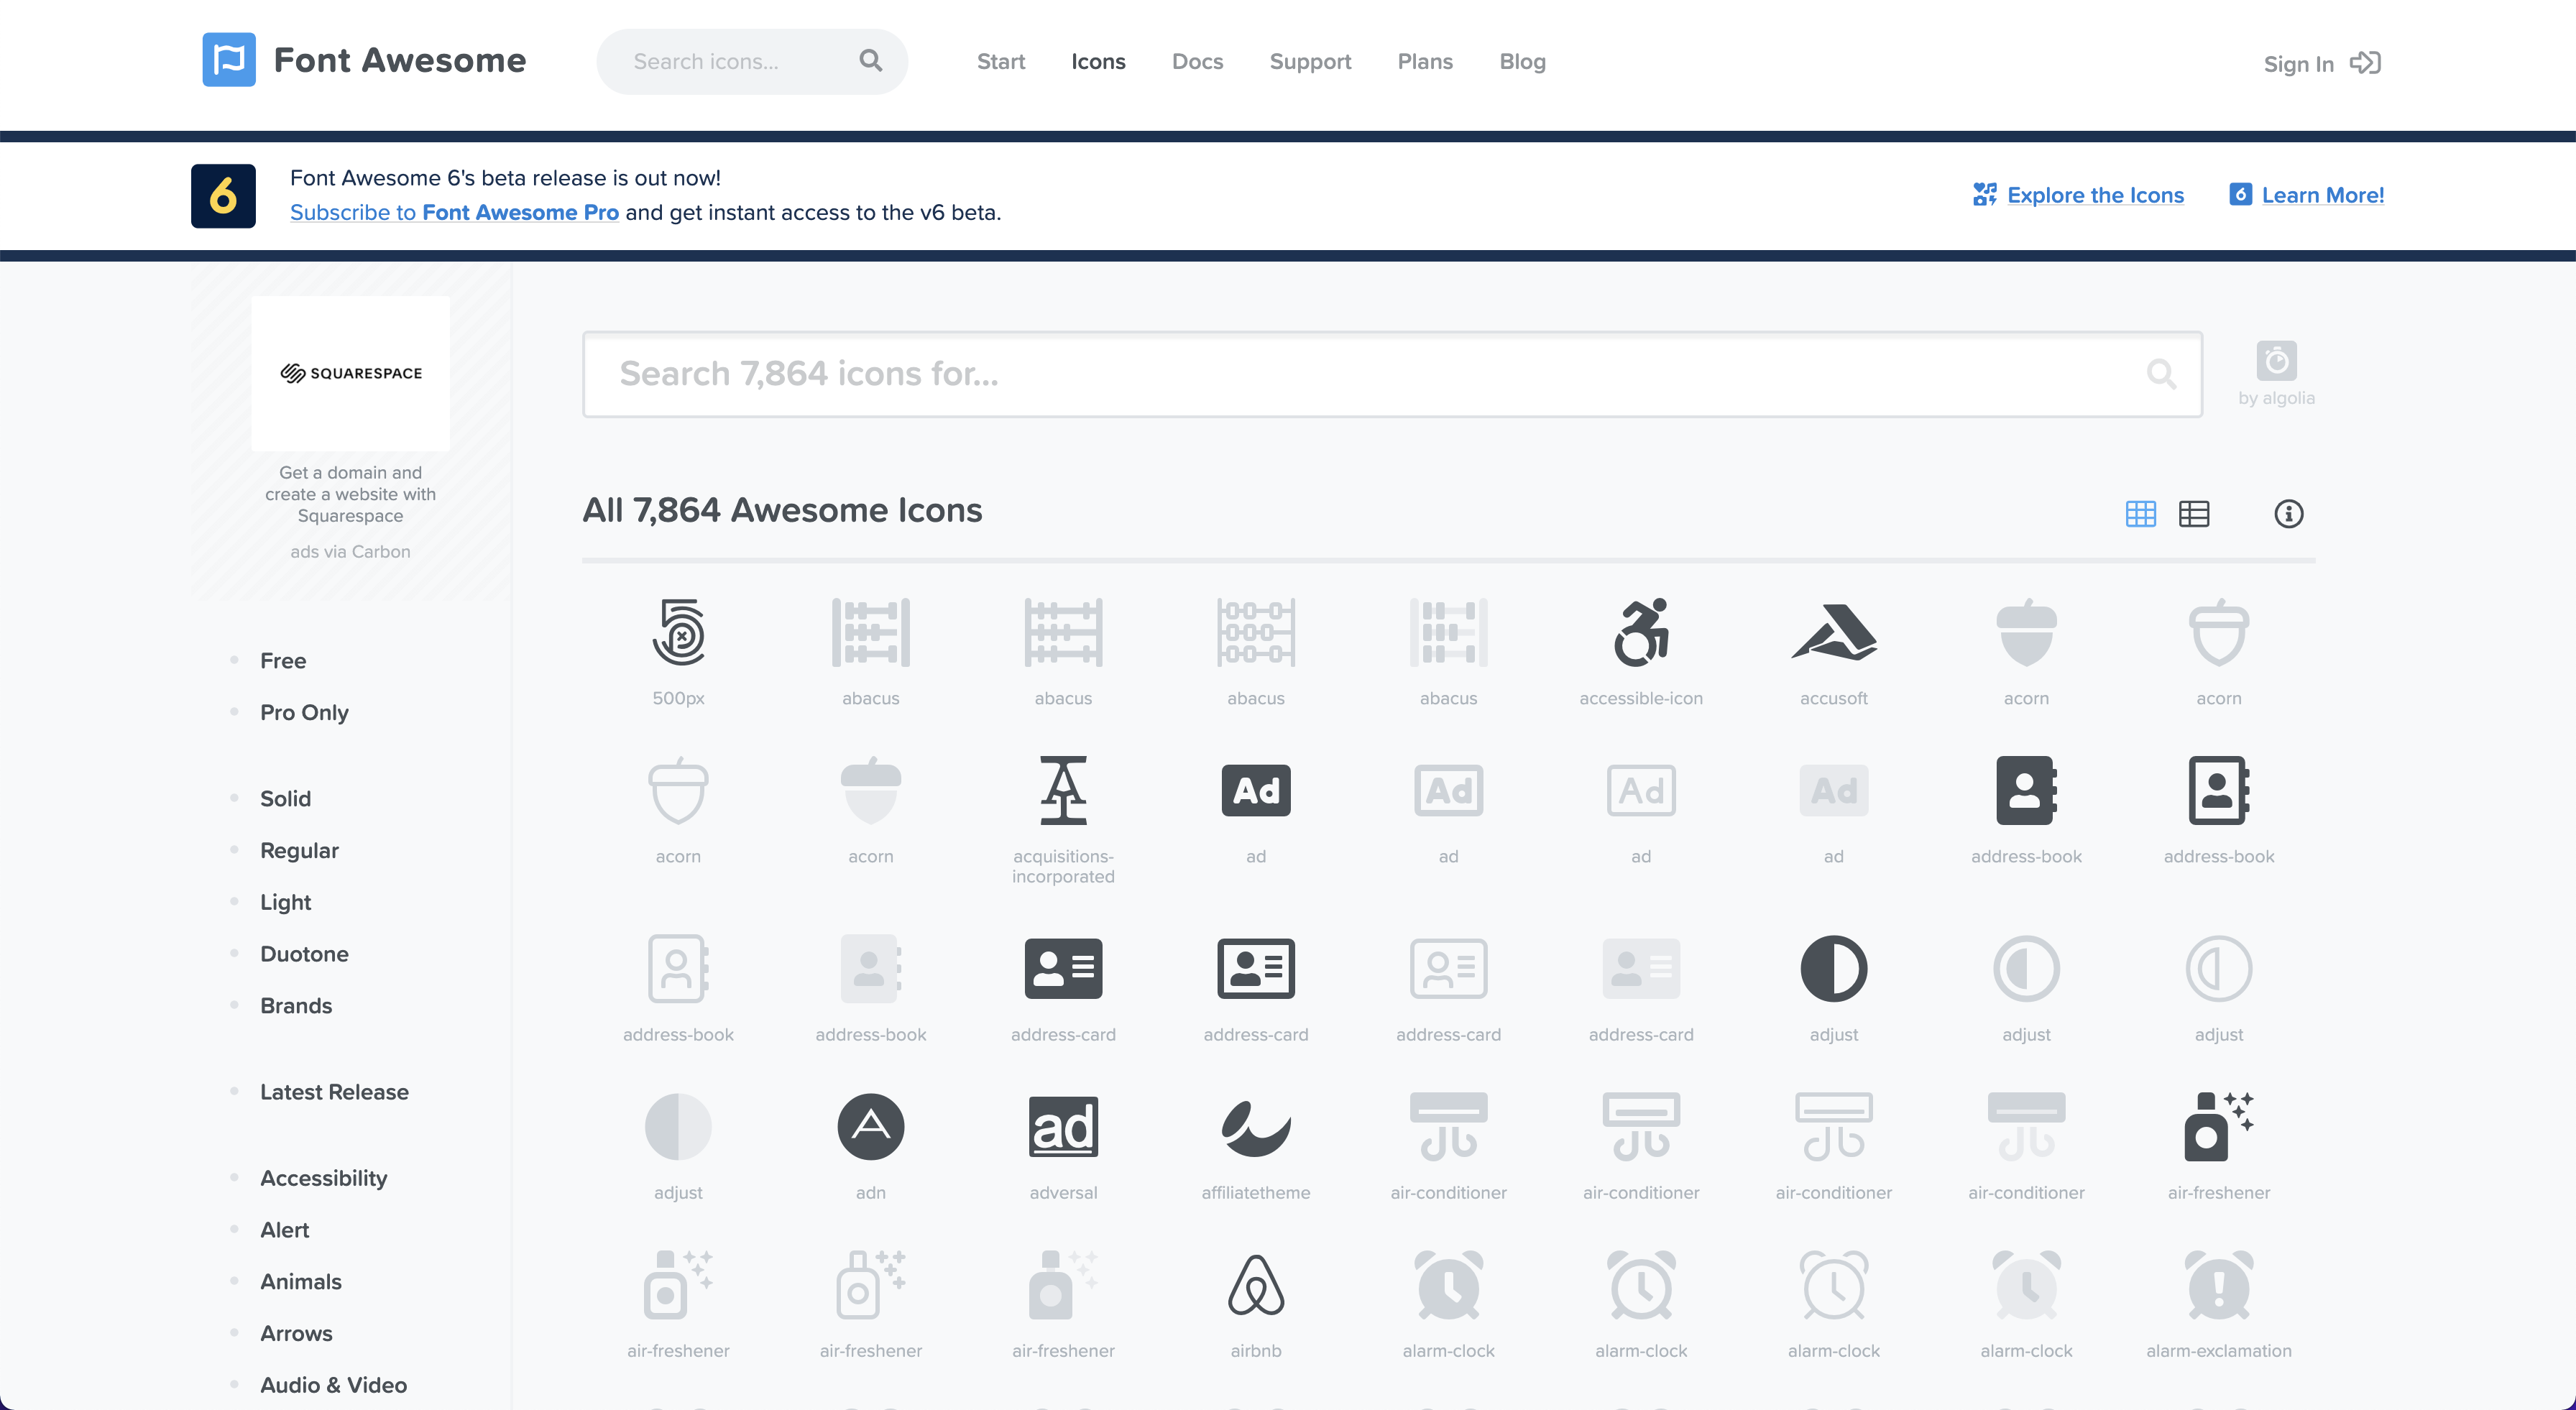The image size is (2576, 1410).
Task: Click the Algolia stopwatch logo
Action: click(2276, 361)
